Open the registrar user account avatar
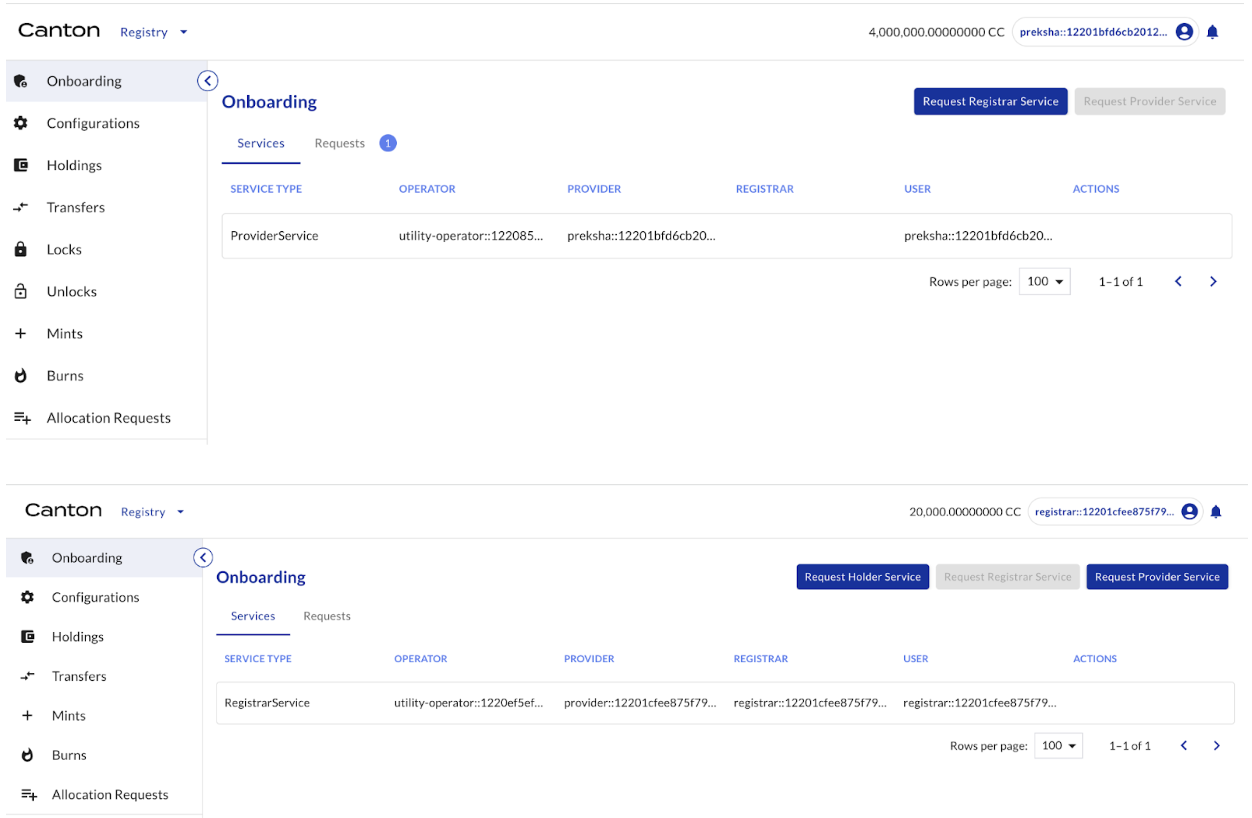 coord(1189,511)
